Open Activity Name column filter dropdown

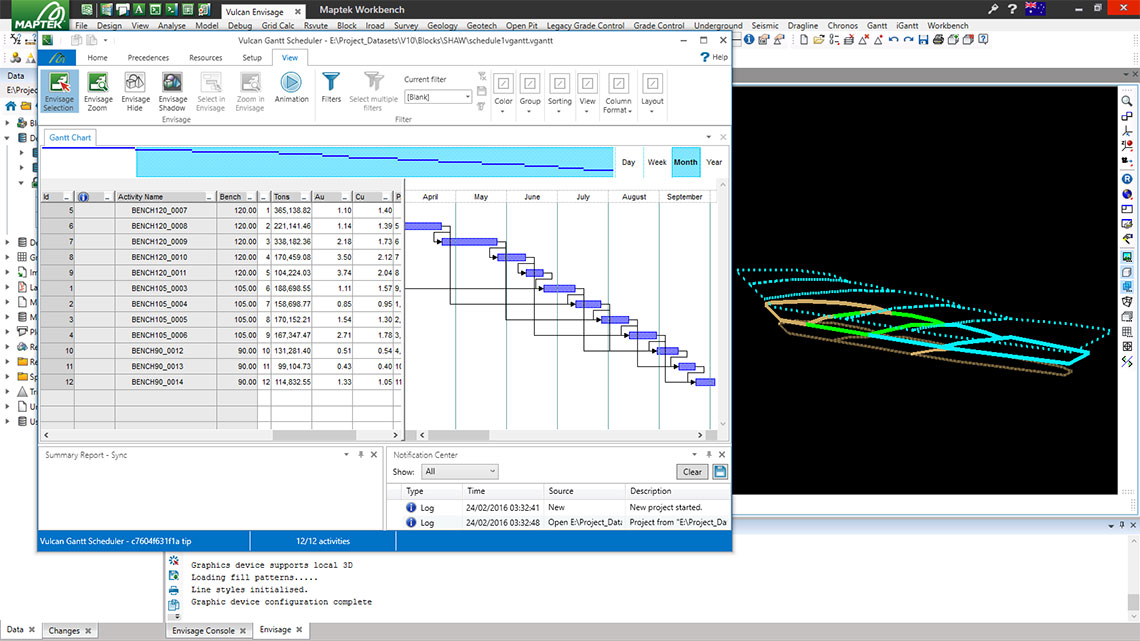tap(209, 197)
